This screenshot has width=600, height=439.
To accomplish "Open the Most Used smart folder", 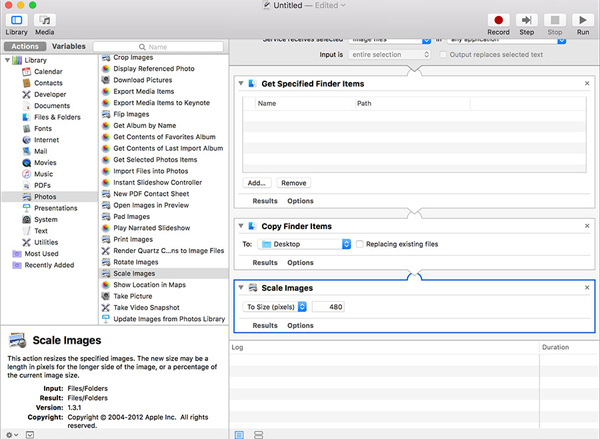I will pyautogui.click(x=41, y=254).
